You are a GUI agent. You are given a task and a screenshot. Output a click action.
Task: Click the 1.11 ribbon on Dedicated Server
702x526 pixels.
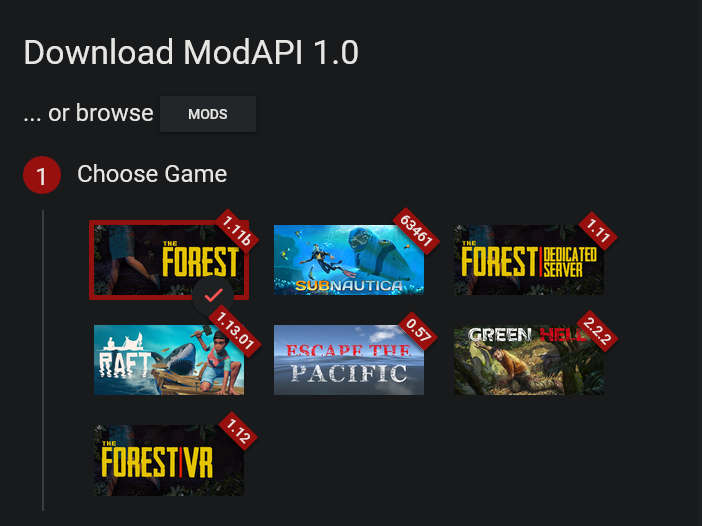point(598,231)
